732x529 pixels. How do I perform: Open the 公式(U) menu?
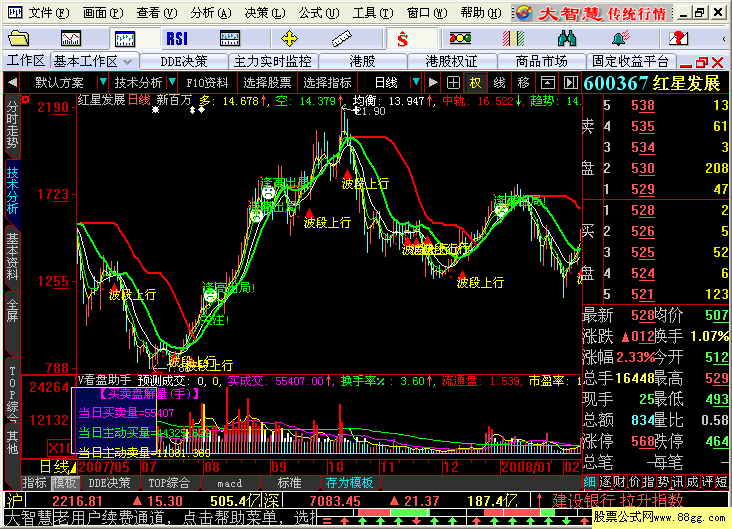pyautogui.click(x=319, y=13)
